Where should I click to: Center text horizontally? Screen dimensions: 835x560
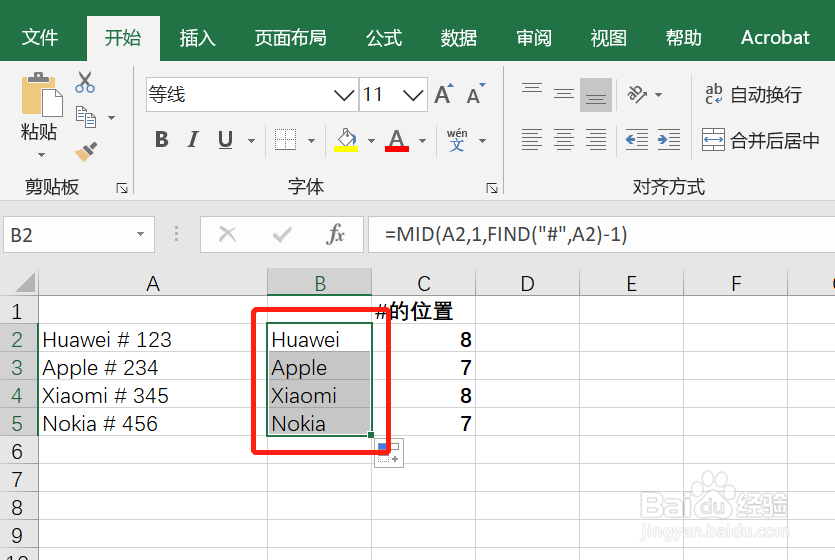(x=564, y=140)
